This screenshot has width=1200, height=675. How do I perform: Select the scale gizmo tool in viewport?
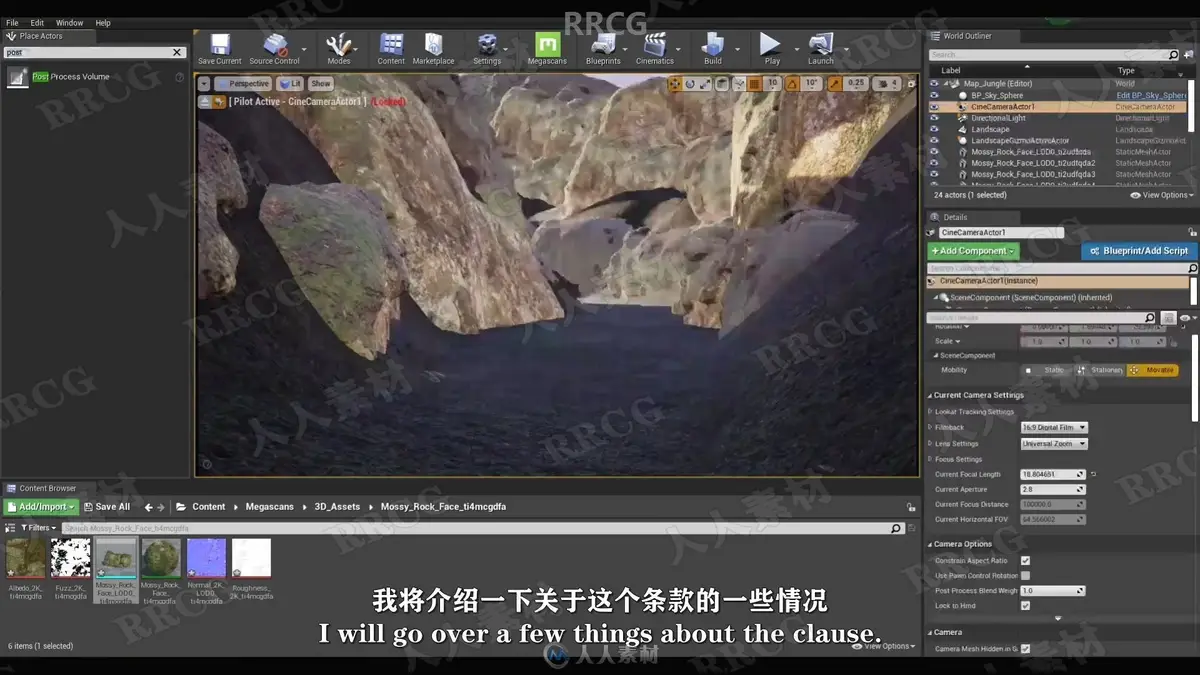tap(705, 84)
